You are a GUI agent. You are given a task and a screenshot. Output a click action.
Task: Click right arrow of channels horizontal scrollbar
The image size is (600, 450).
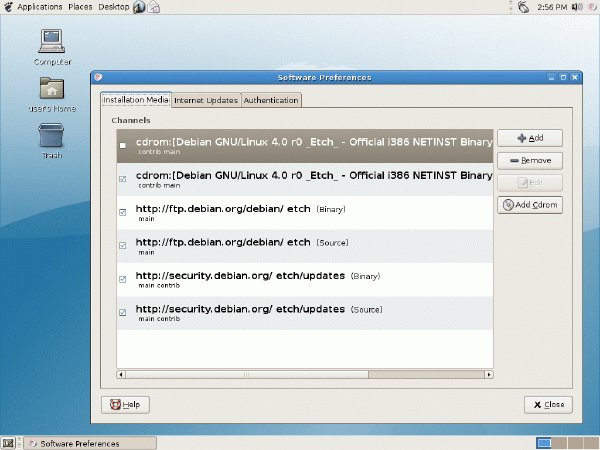489,374
